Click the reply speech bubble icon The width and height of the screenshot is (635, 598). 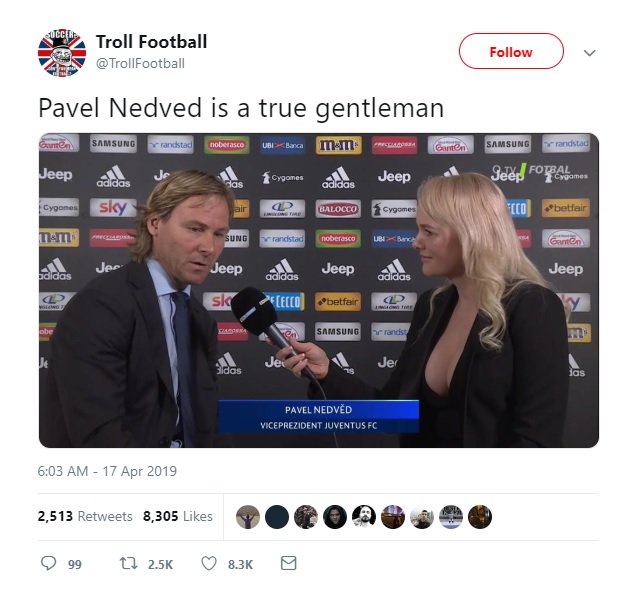[49, 563]
